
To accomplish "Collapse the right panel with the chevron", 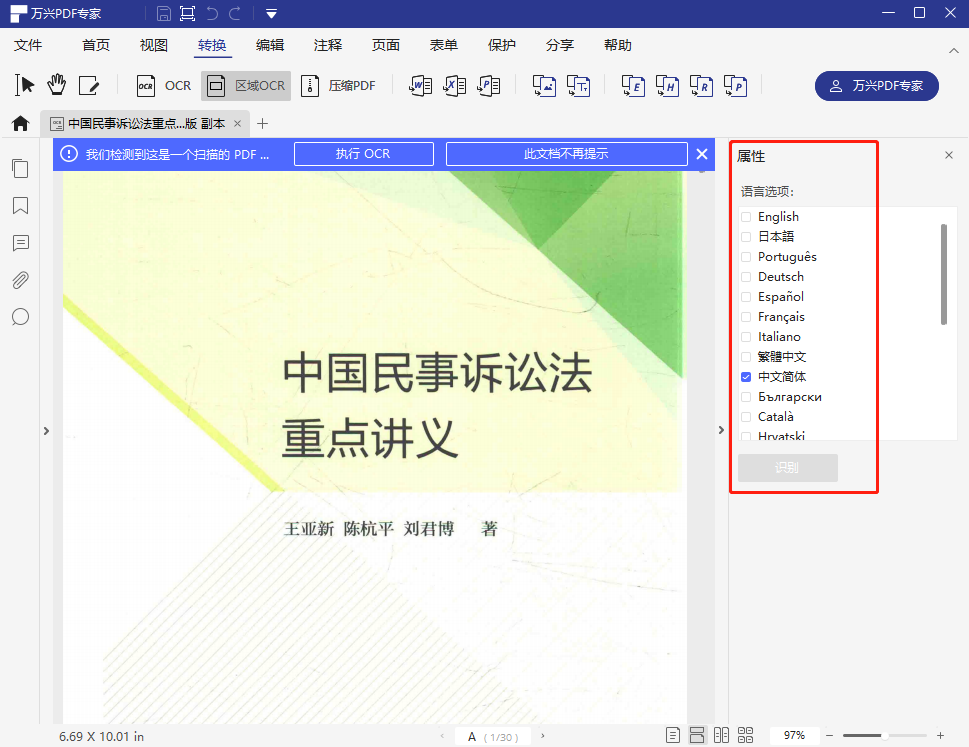I will pyautogui.click(x=722, y=430).
